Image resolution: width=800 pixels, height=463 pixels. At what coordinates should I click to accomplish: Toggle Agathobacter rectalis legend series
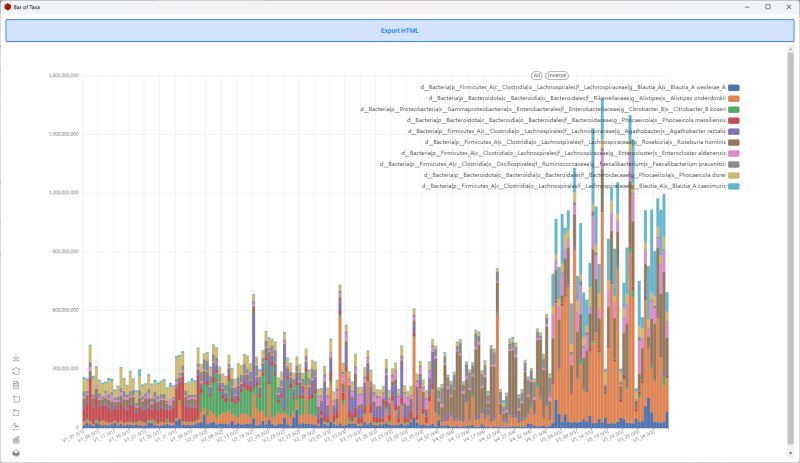[x=573, y=131]
